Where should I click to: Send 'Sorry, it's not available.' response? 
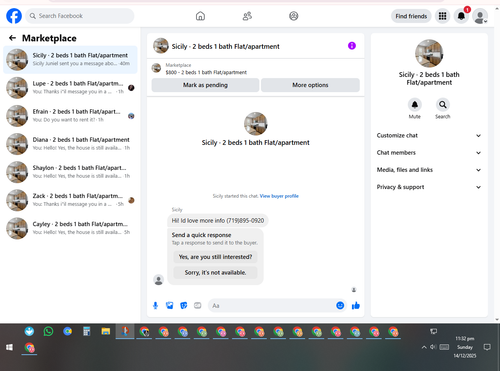(215, 272)
